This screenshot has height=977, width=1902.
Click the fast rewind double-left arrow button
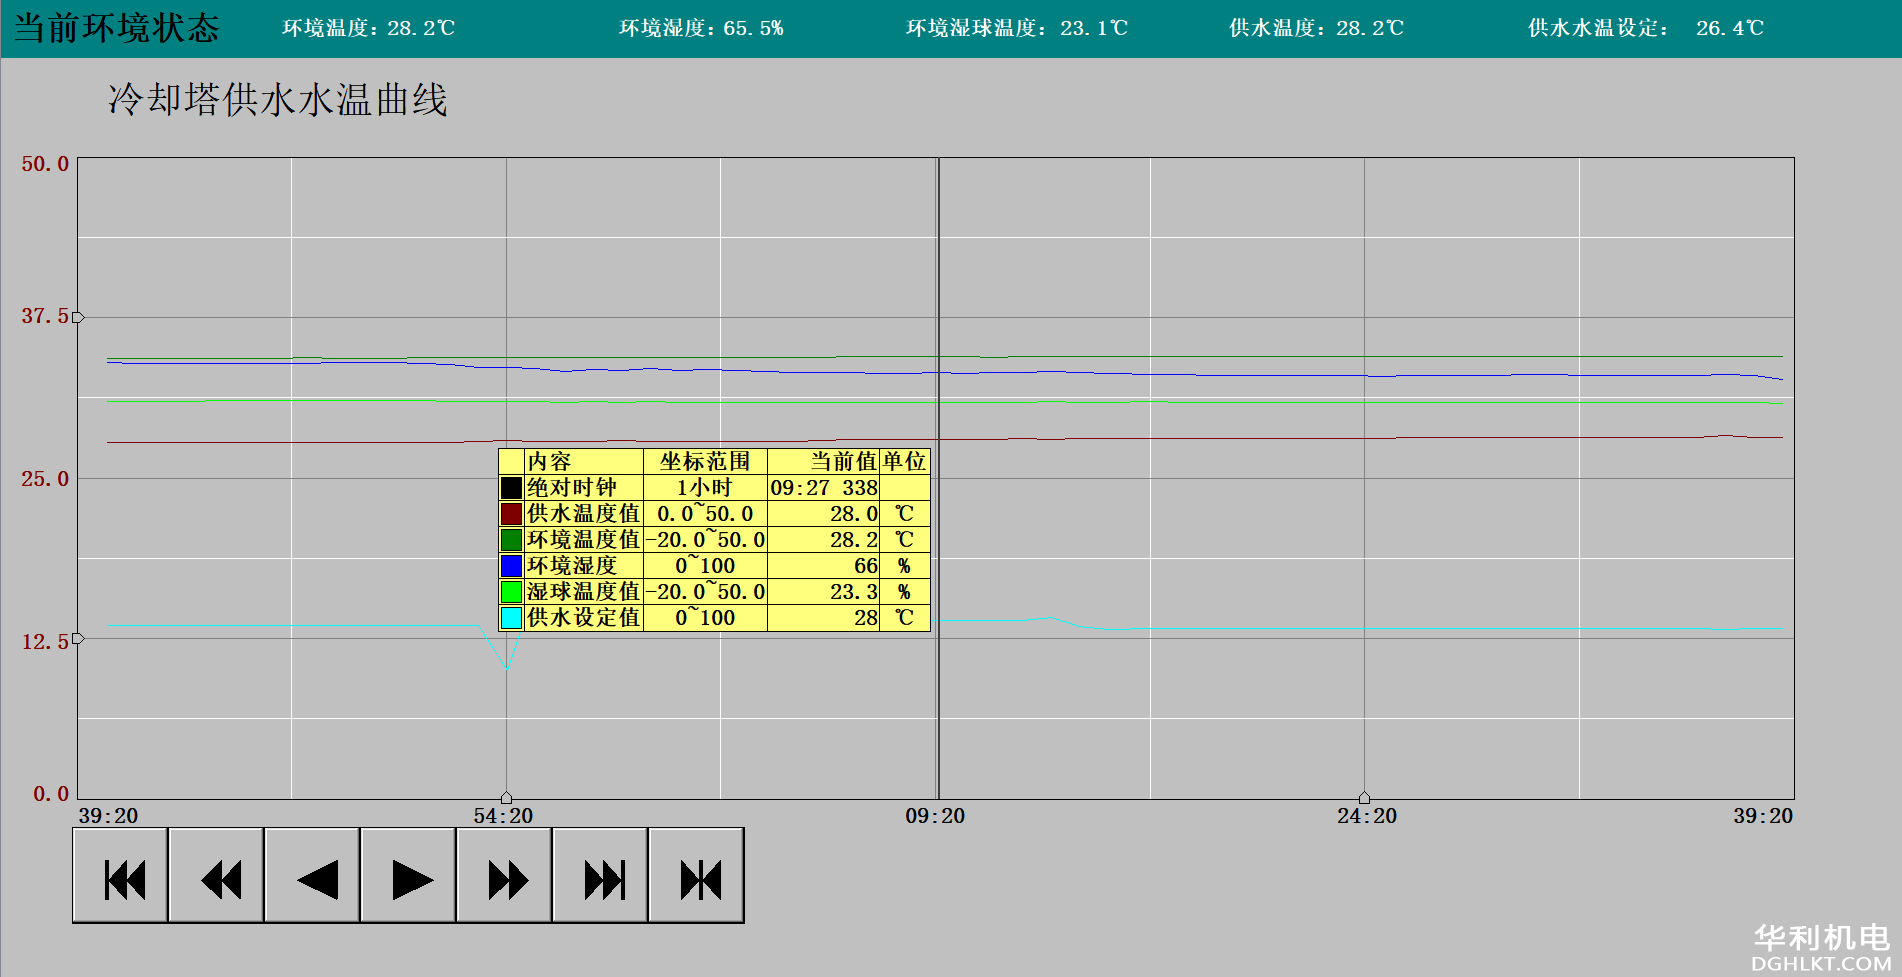pyautogui.click(x=217, y=876)
